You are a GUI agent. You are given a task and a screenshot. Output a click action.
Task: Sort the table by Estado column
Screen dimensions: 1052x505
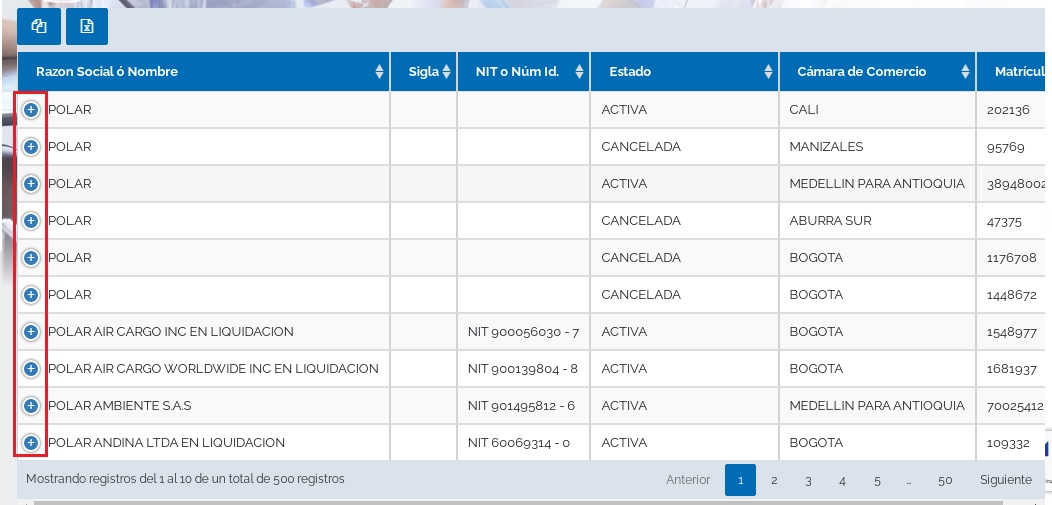click(684, 72)
